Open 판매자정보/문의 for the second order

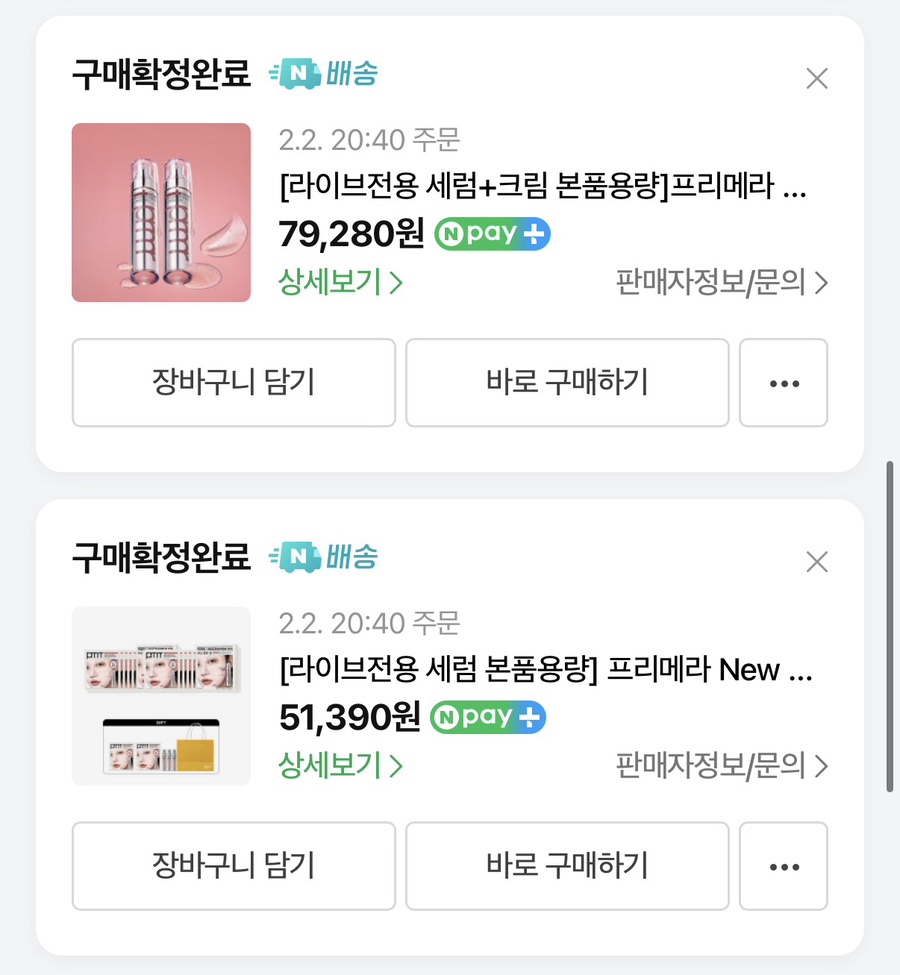pyautogui.click(x=722, y=766)
